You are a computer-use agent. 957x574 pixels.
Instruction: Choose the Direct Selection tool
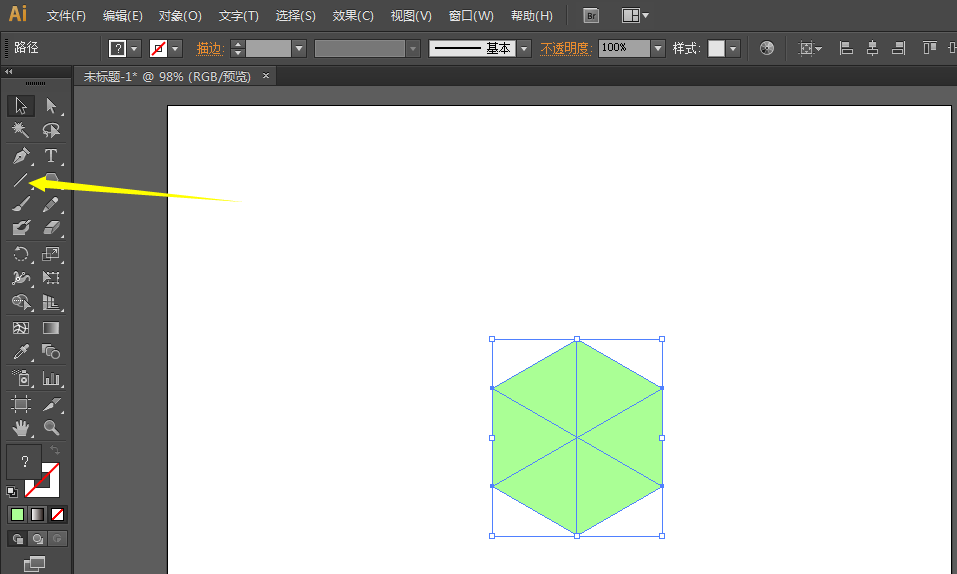click(x=51, y=106)
